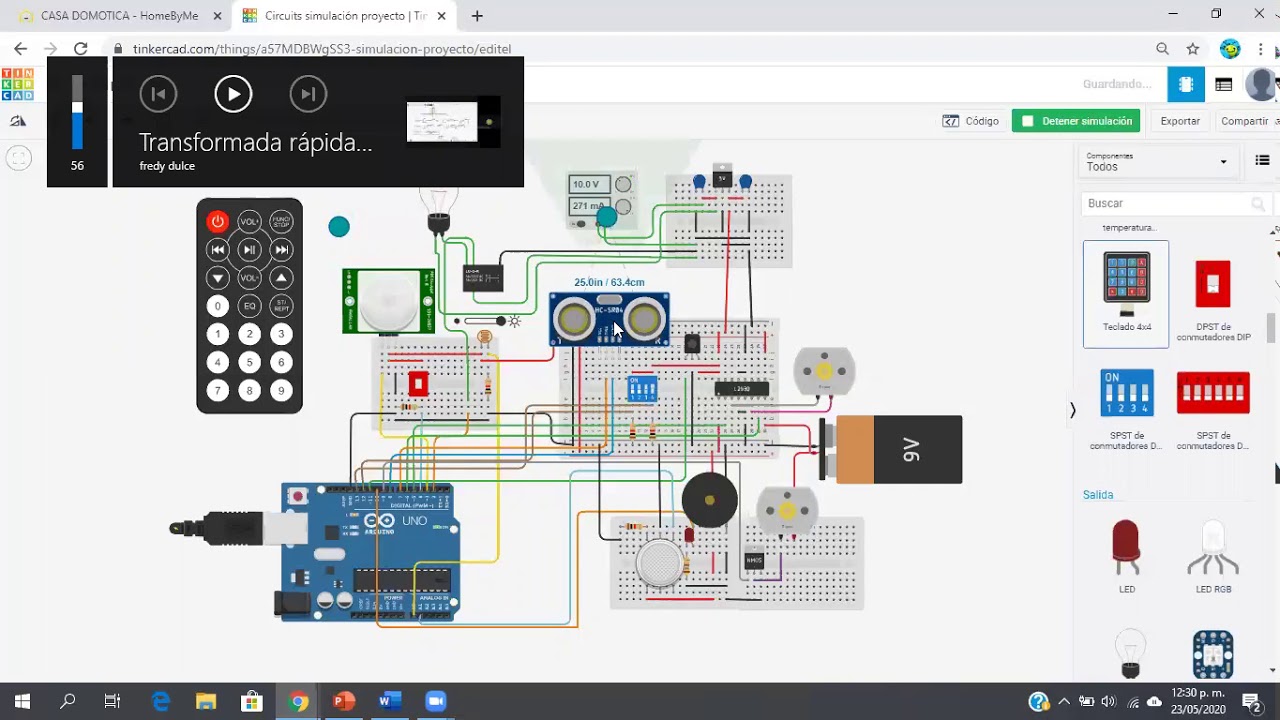Open the circuit view icon
This screenshot has width=1280, height=720.
(1186, 85)
